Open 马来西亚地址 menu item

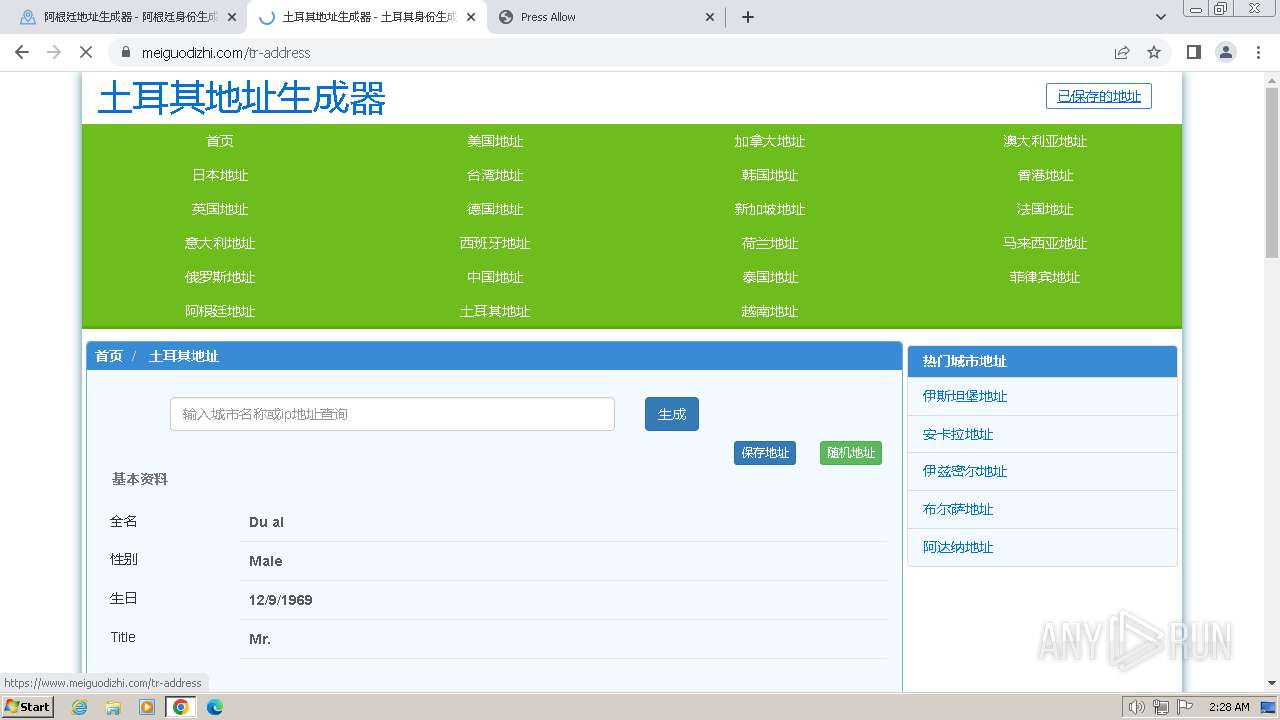point(1045,243)
